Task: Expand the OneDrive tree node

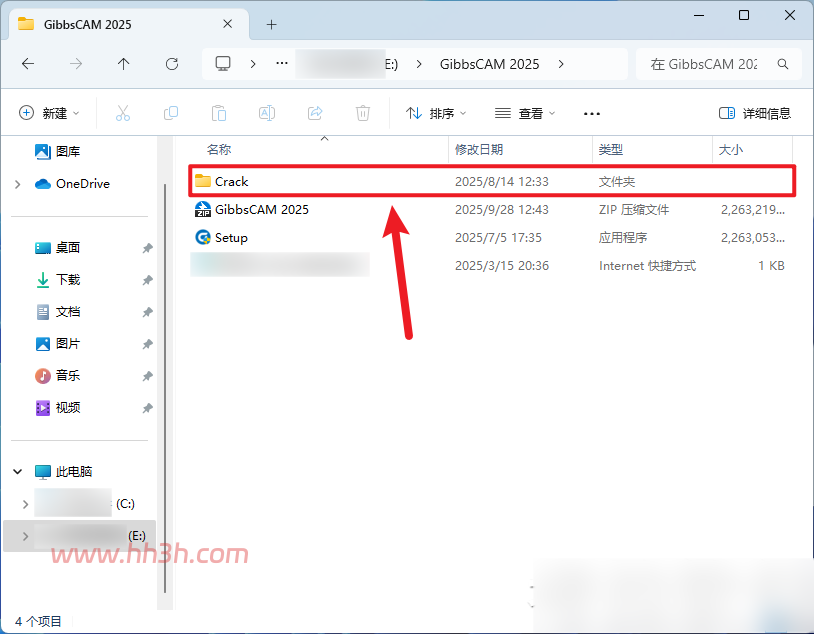Action: 18,184
